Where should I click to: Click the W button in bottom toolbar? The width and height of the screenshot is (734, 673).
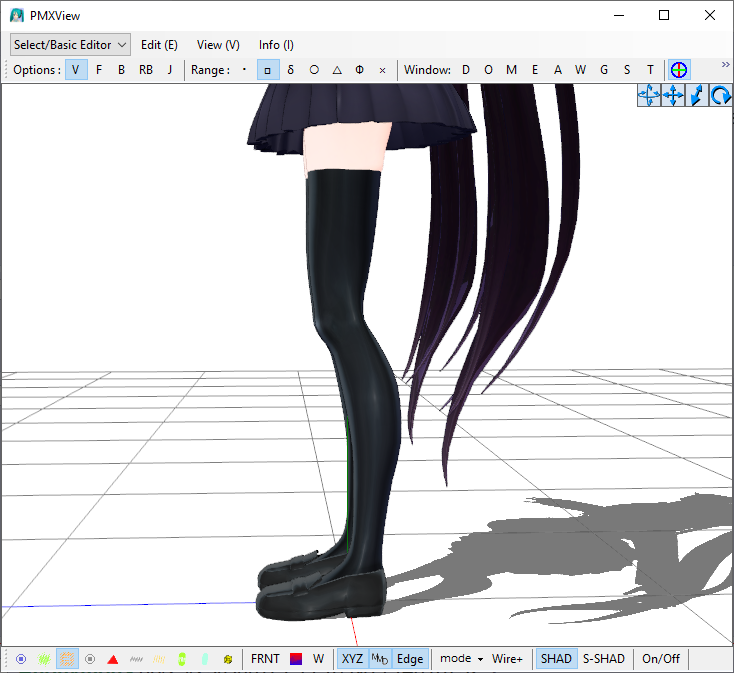pos(318,659)
